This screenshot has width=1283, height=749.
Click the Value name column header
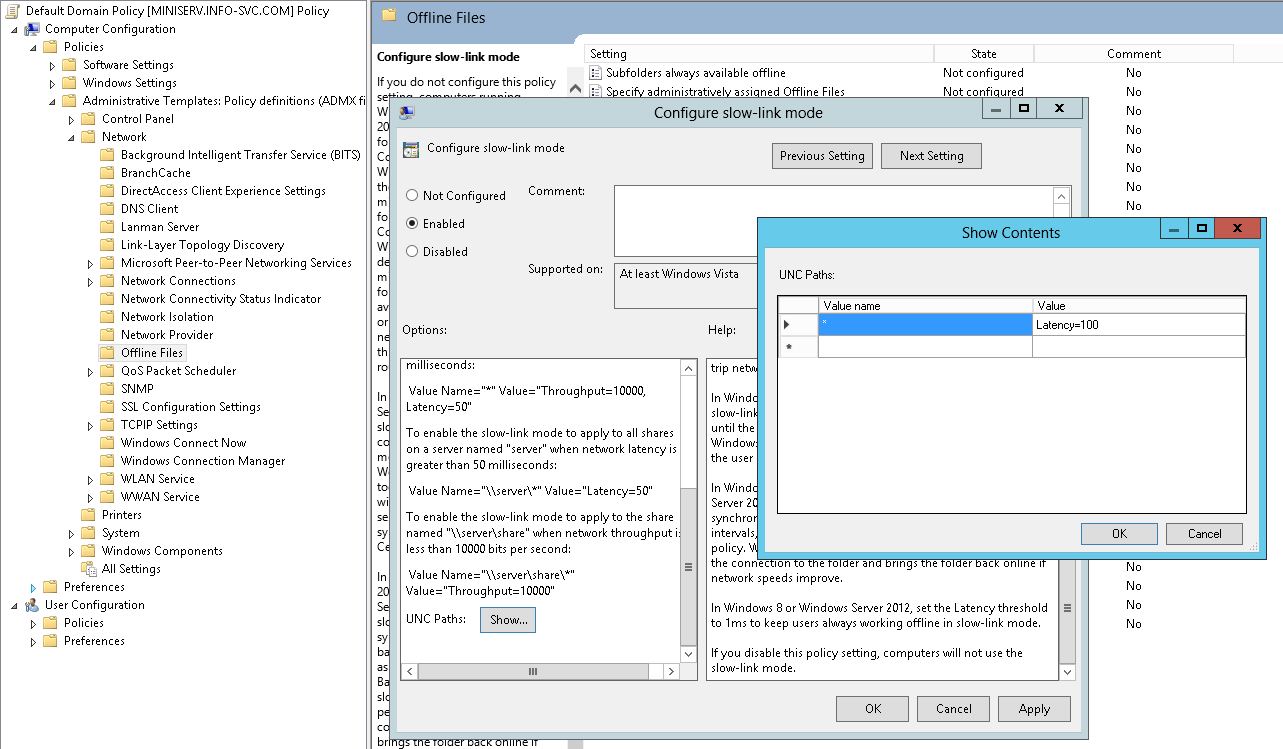[x=926, y=305]
